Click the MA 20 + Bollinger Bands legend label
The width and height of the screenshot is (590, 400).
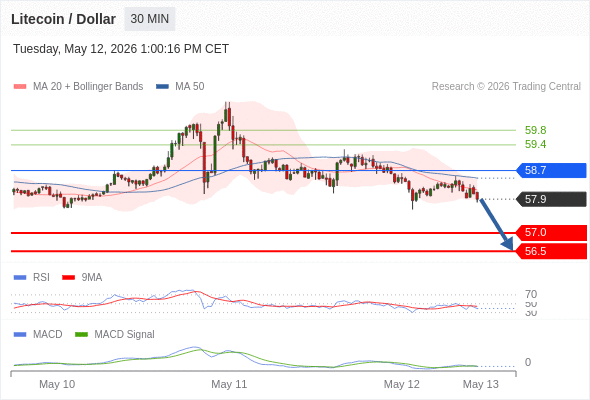pos(88,87)
